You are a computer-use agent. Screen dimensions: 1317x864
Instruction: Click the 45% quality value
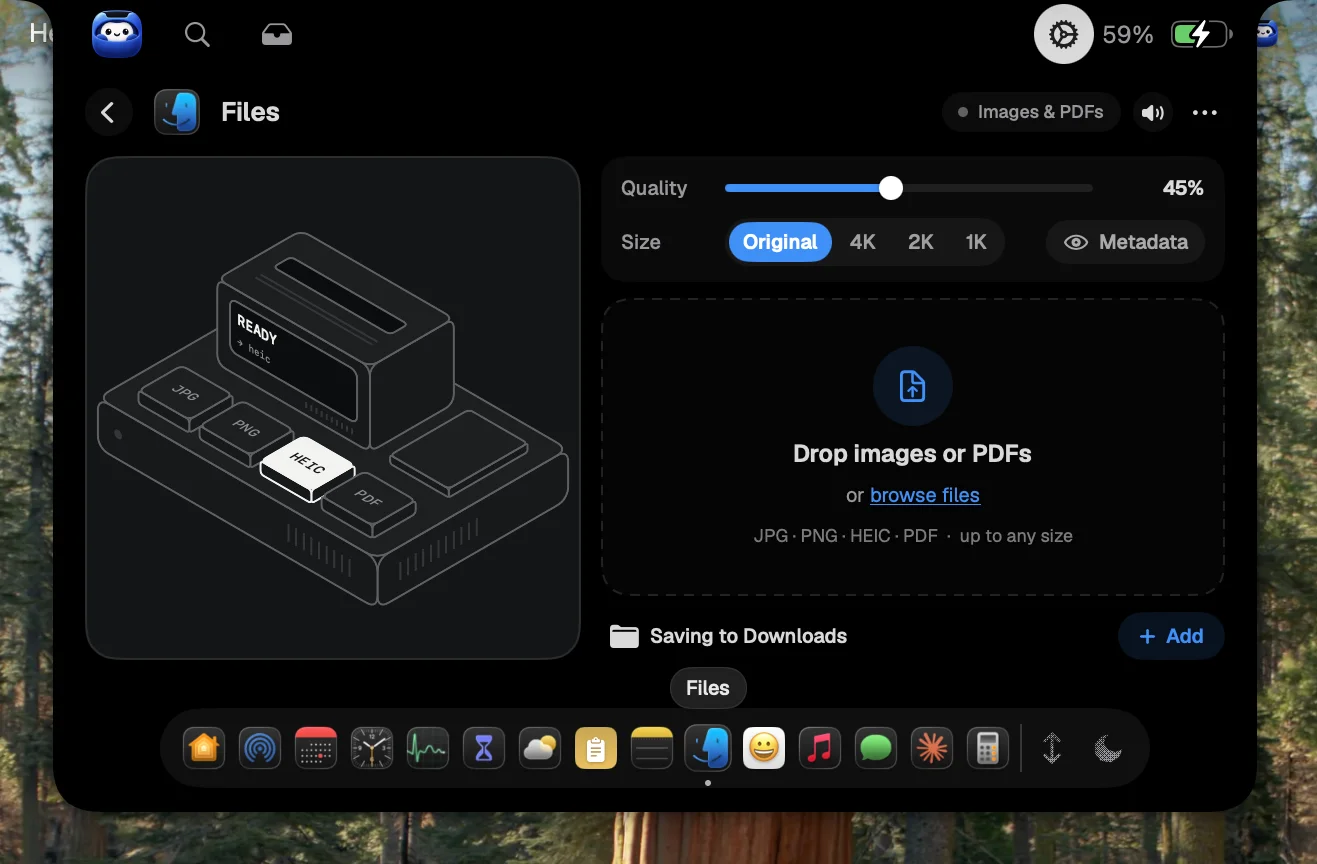(x=1183, y=188)
